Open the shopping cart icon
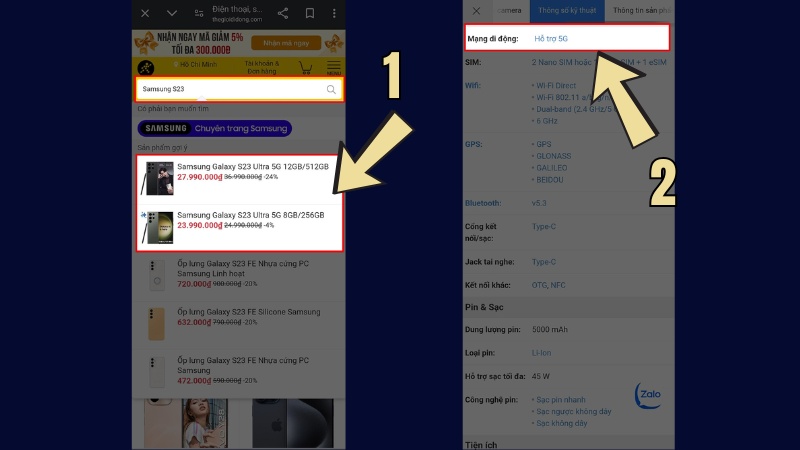Viewport: 800px width, 450px height. [x=305, y=68]
